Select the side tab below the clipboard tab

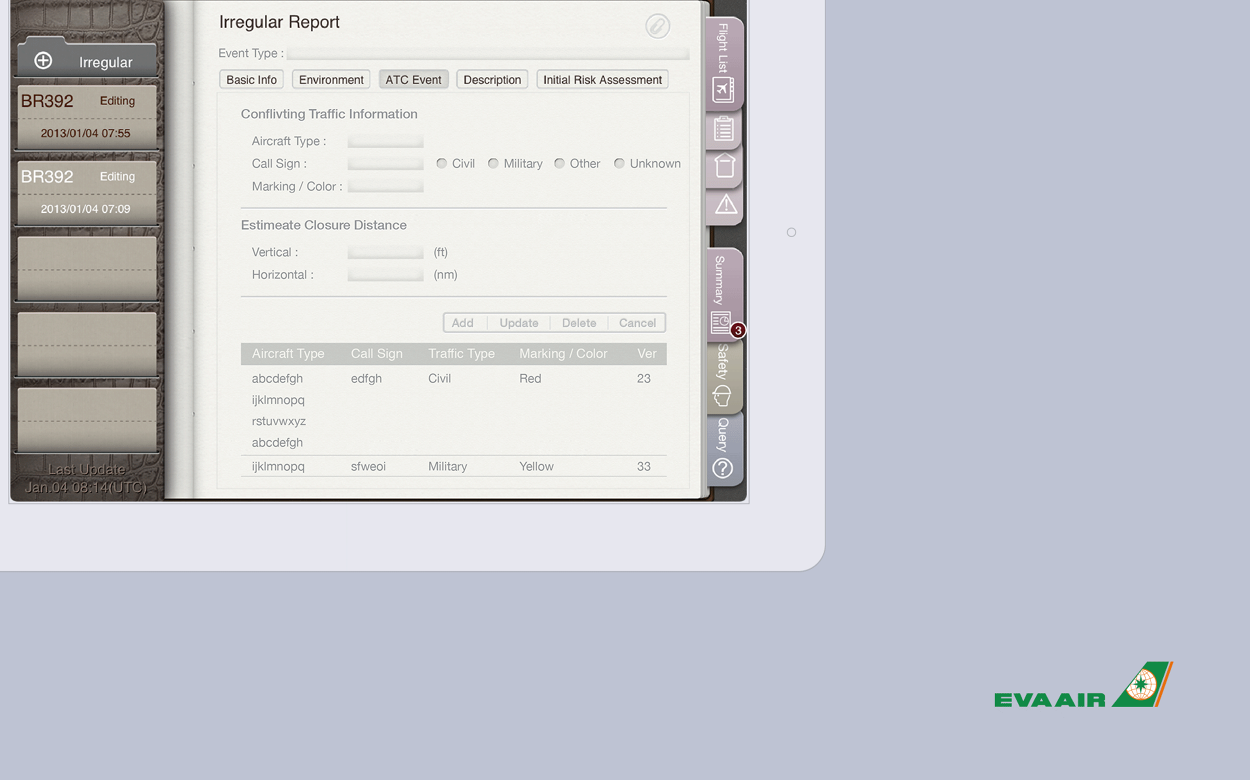pyautogui.click(x=724, y=167)
